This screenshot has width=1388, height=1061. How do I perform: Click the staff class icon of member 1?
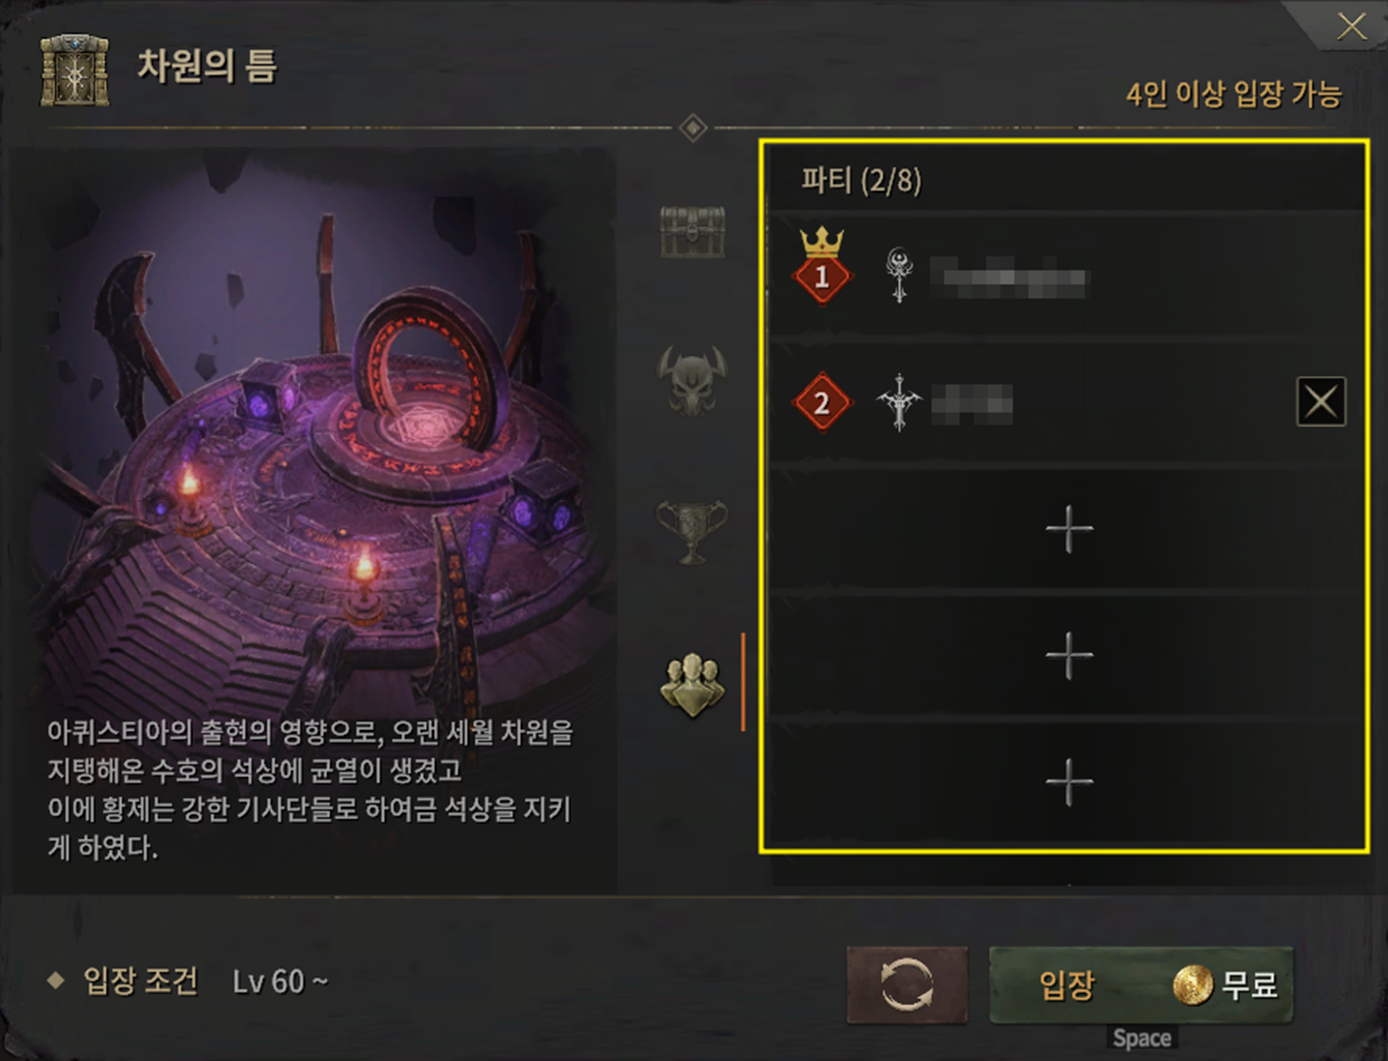[899, 275]
